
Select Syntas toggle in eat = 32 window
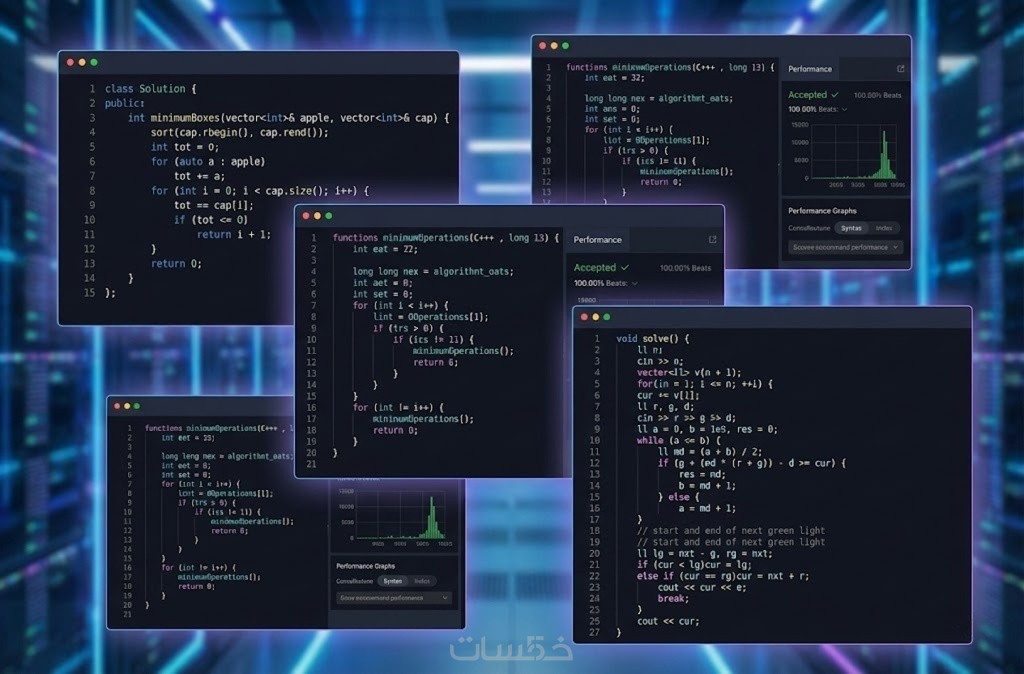coord(851,228)
